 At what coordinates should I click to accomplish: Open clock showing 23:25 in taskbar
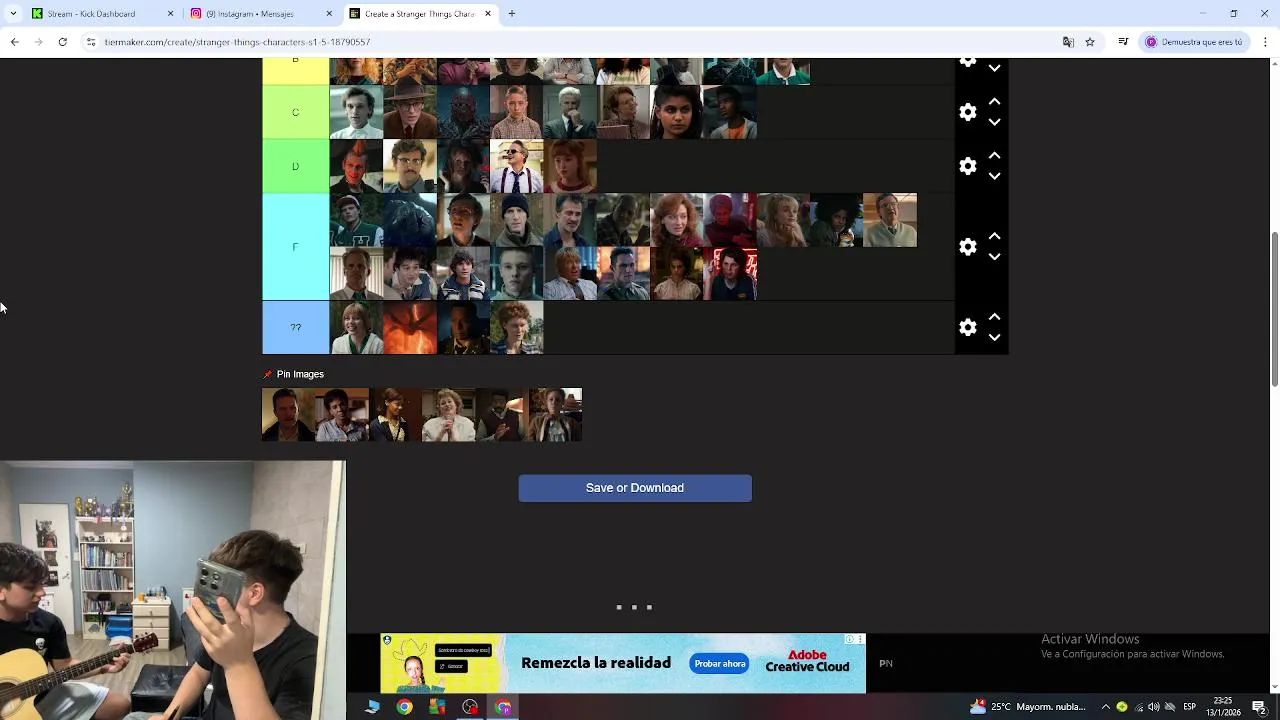point(1222,707)
